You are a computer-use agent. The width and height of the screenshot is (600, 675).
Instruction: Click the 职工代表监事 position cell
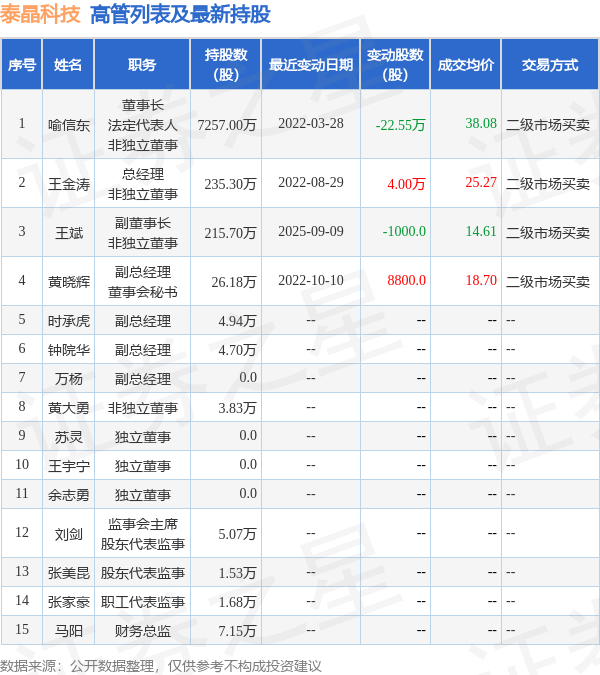pos(142,602)
